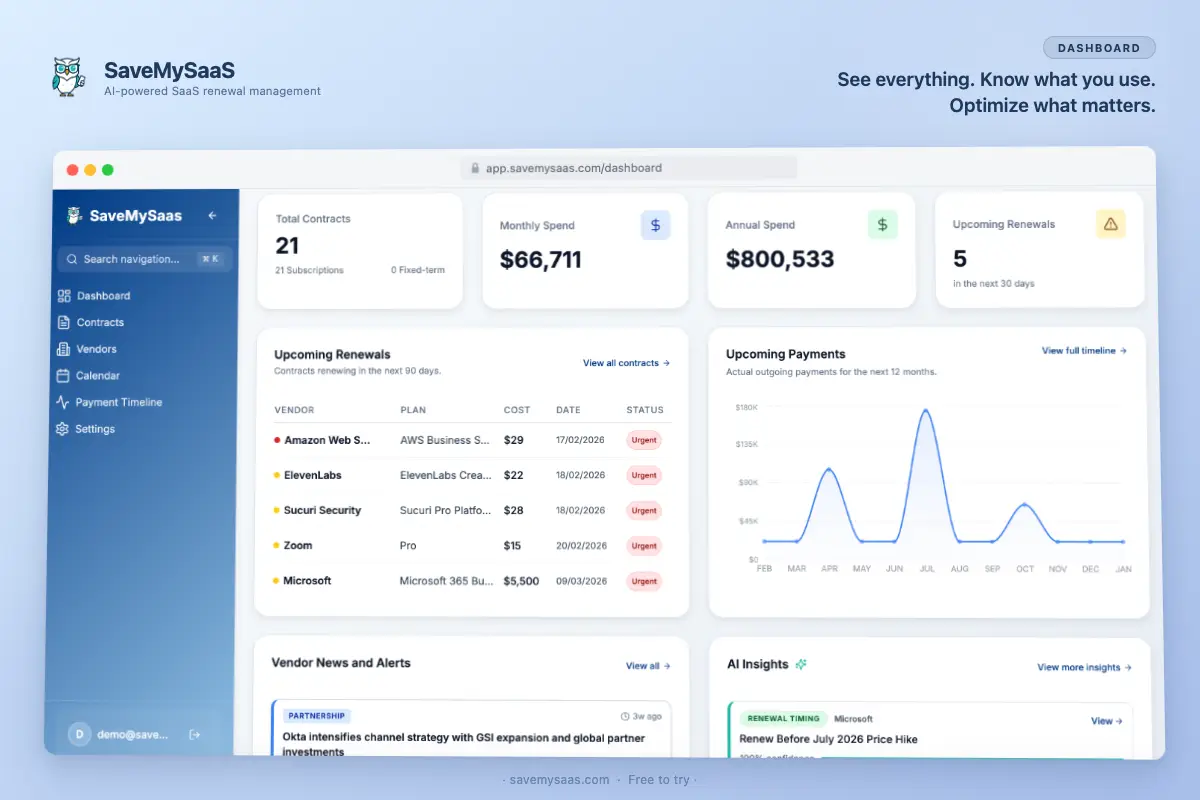Click the sparkle icon next to AI Insights
The width and height of the screenshot is (1200, 800).
coord(801,664)
